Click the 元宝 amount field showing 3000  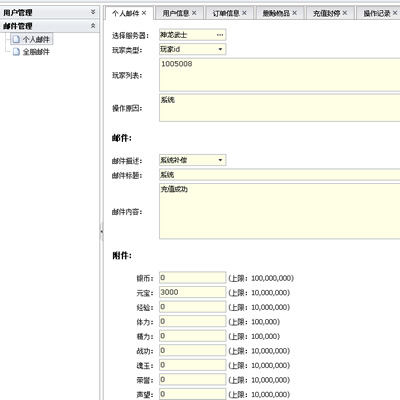[x=193, y=292]
